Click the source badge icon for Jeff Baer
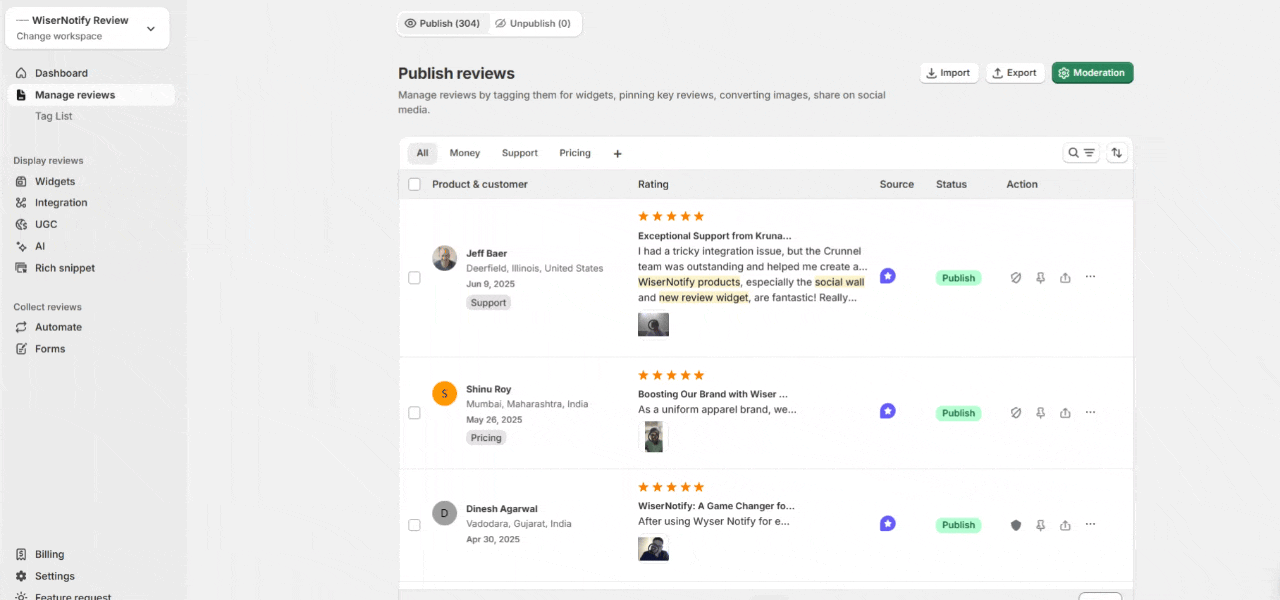 click(887, 276)
